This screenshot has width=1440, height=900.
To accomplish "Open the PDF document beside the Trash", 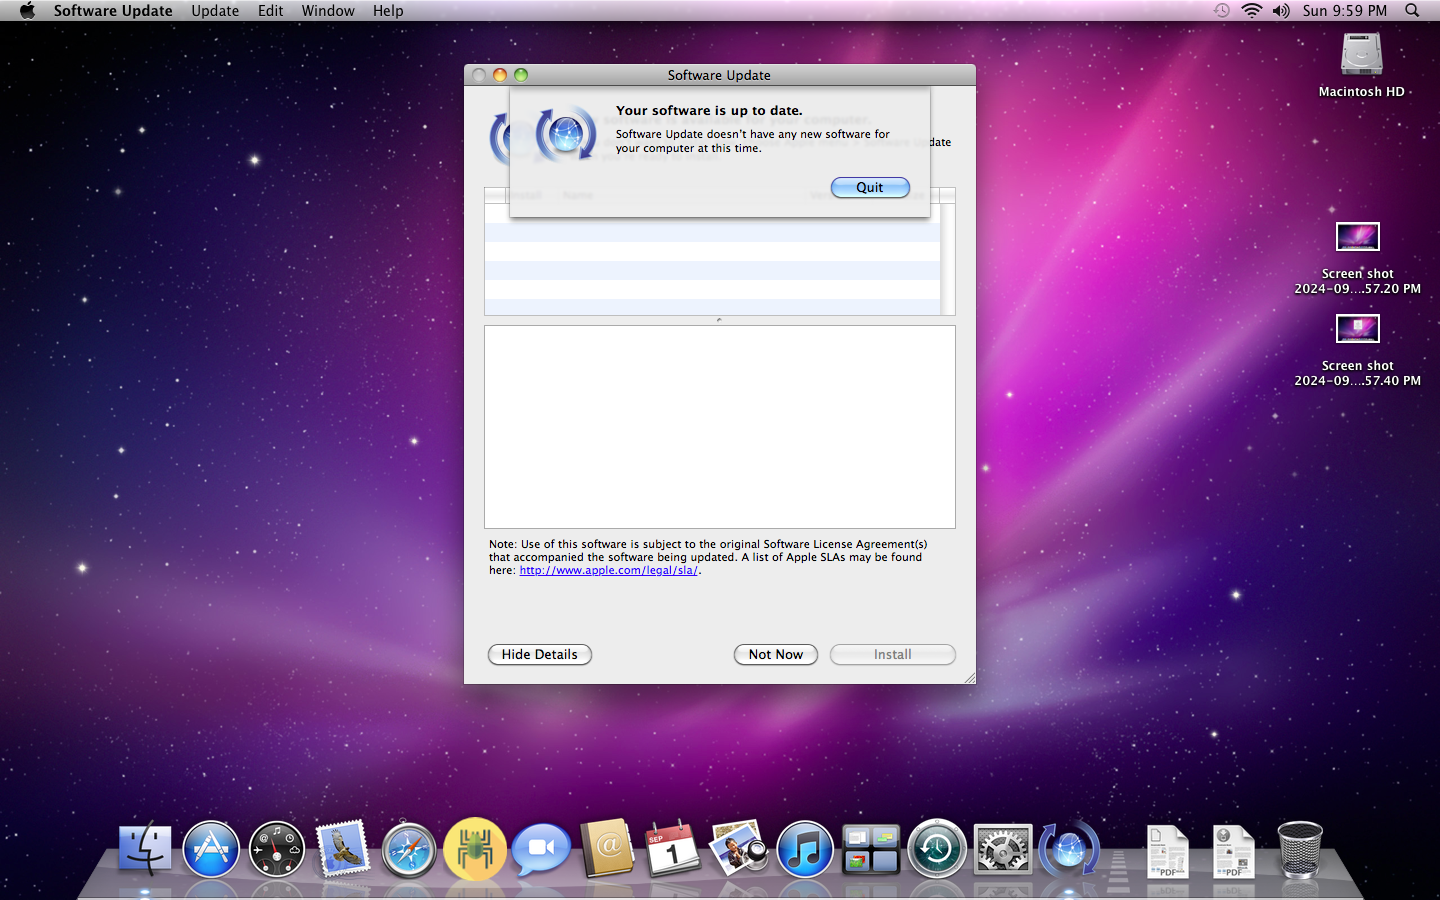I will click(1233, 852).
